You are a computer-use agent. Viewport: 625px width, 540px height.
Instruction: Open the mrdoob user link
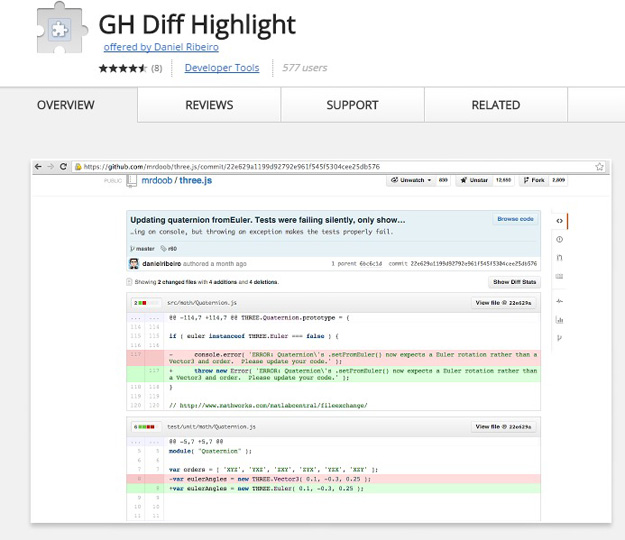point(157,181)
